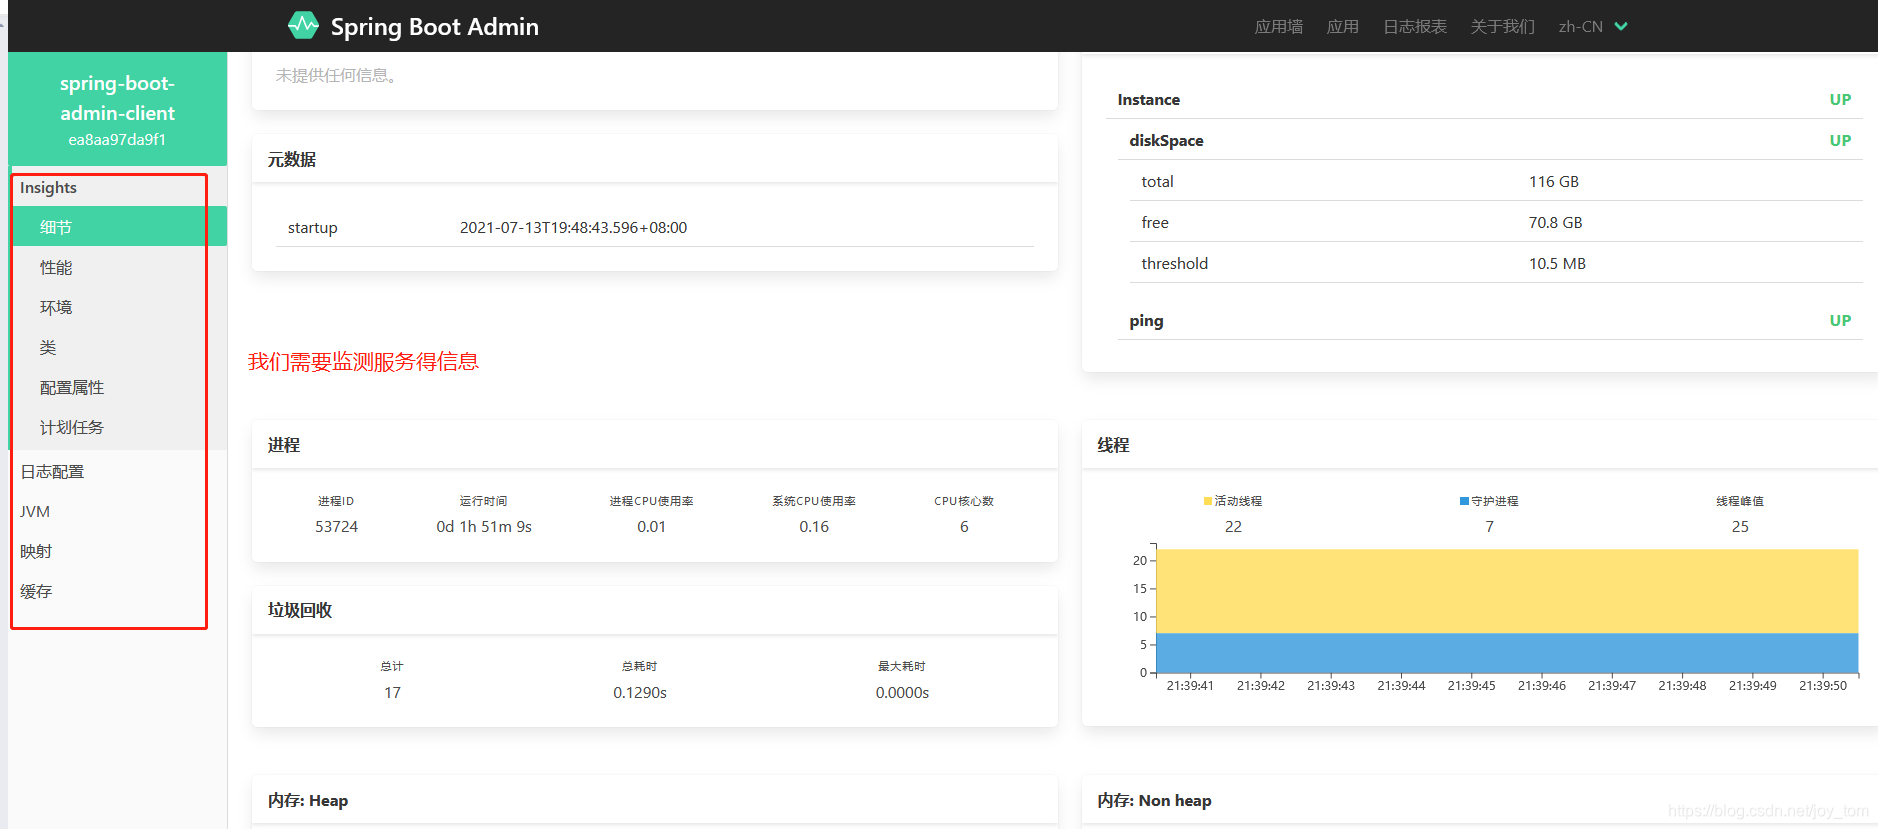Open the 应用 navigation item
Viewport: 1878px width, 829px height.
pyautogui.click(x=1342, y=27)
